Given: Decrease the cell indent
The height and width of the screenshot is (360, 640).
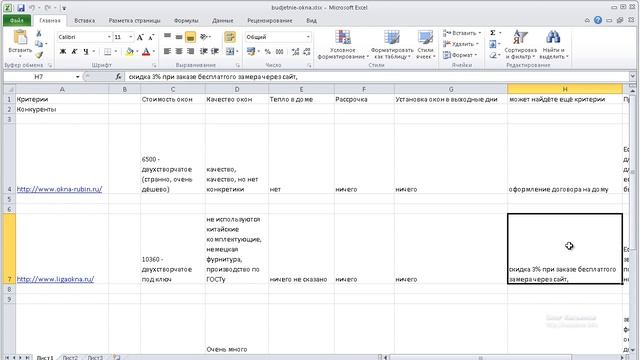Looking at the screenshot, I should pyautogui.click(x=203, y=51).
